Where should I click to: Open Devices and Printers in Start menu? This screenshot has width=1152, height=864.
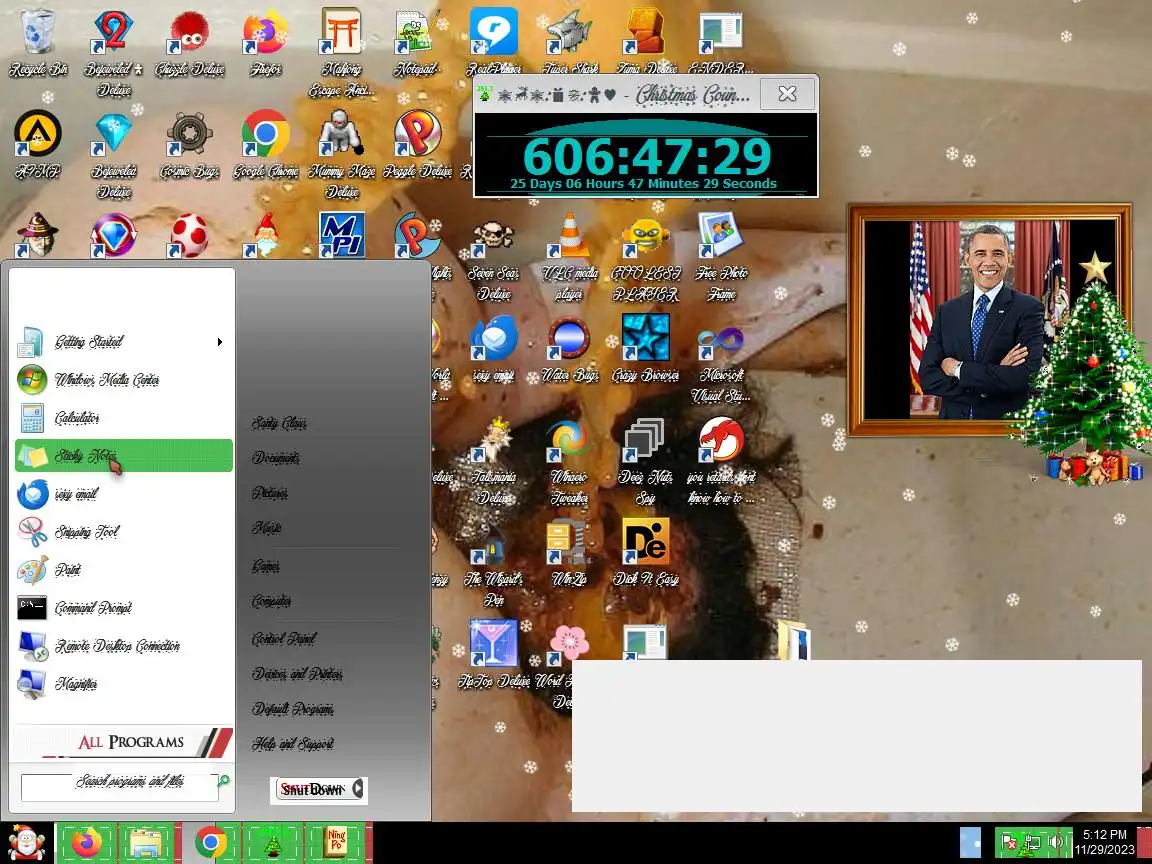(298, 674)
